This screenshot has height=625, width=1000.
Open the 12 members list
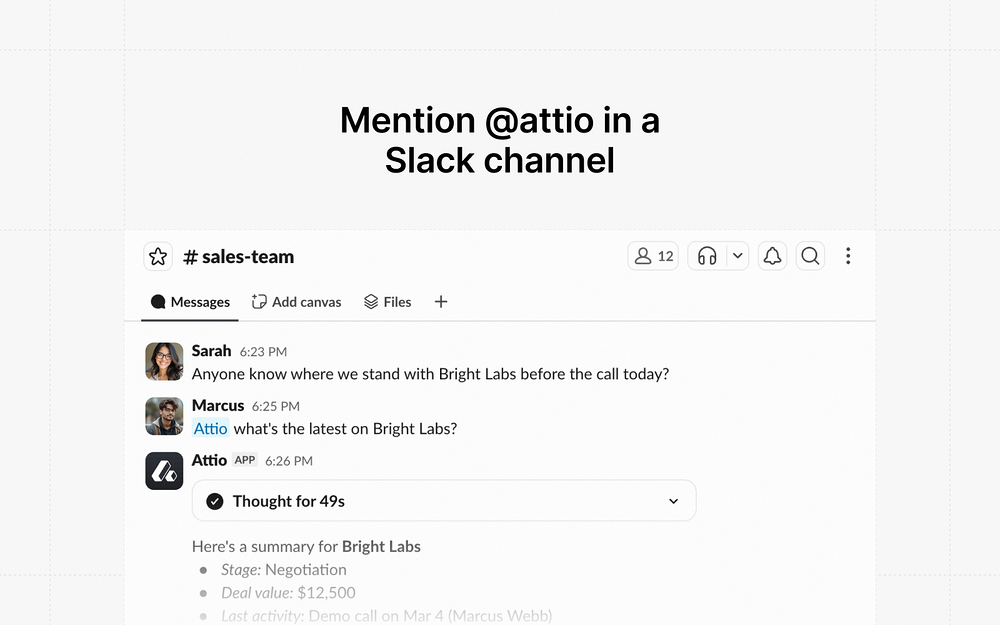tap(653, 256)
